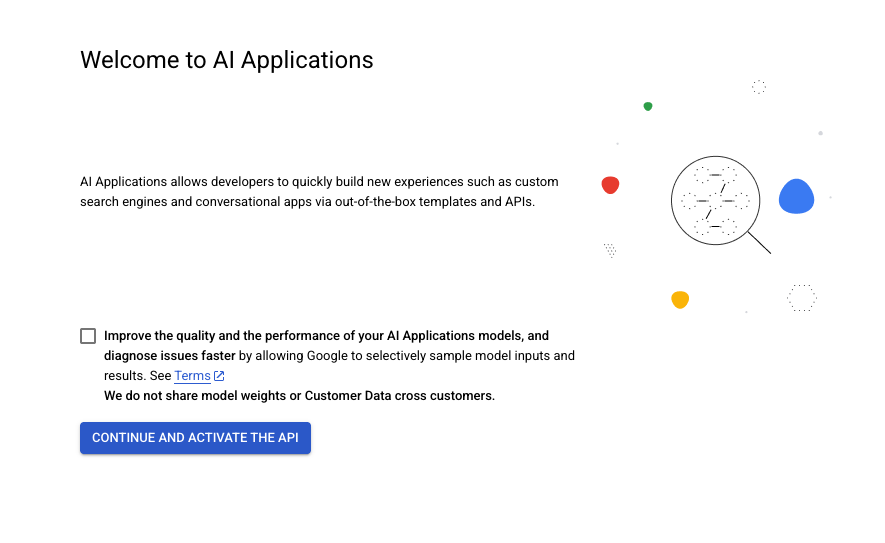Click the large blue blob shape
This screenshot has width=885, height=543.
point(796,197)
